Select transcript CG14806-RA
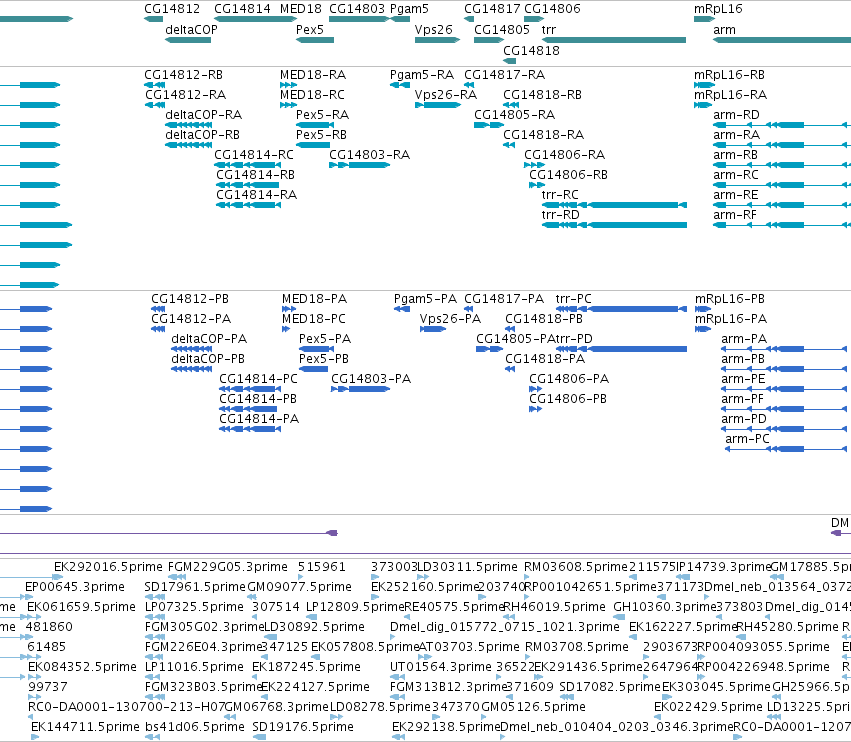The height and width of the screenshot is (742, 851). click(x=564, y=155)
